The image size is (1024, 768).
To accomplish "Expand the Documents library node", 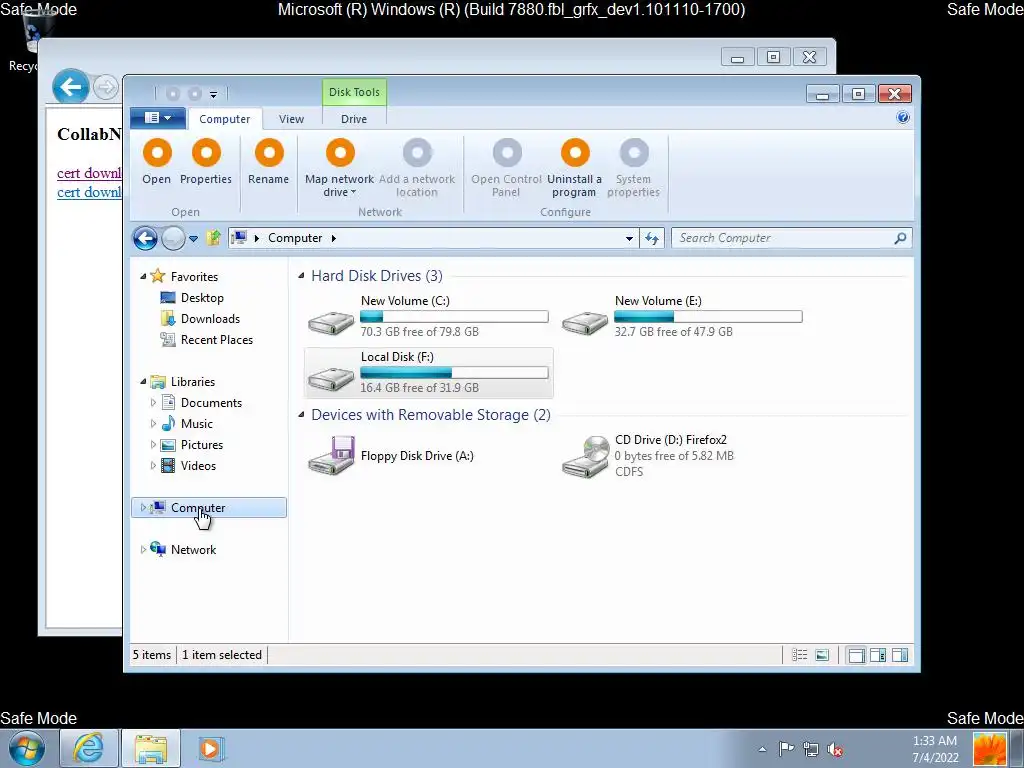I will click(x=153, y=403).
